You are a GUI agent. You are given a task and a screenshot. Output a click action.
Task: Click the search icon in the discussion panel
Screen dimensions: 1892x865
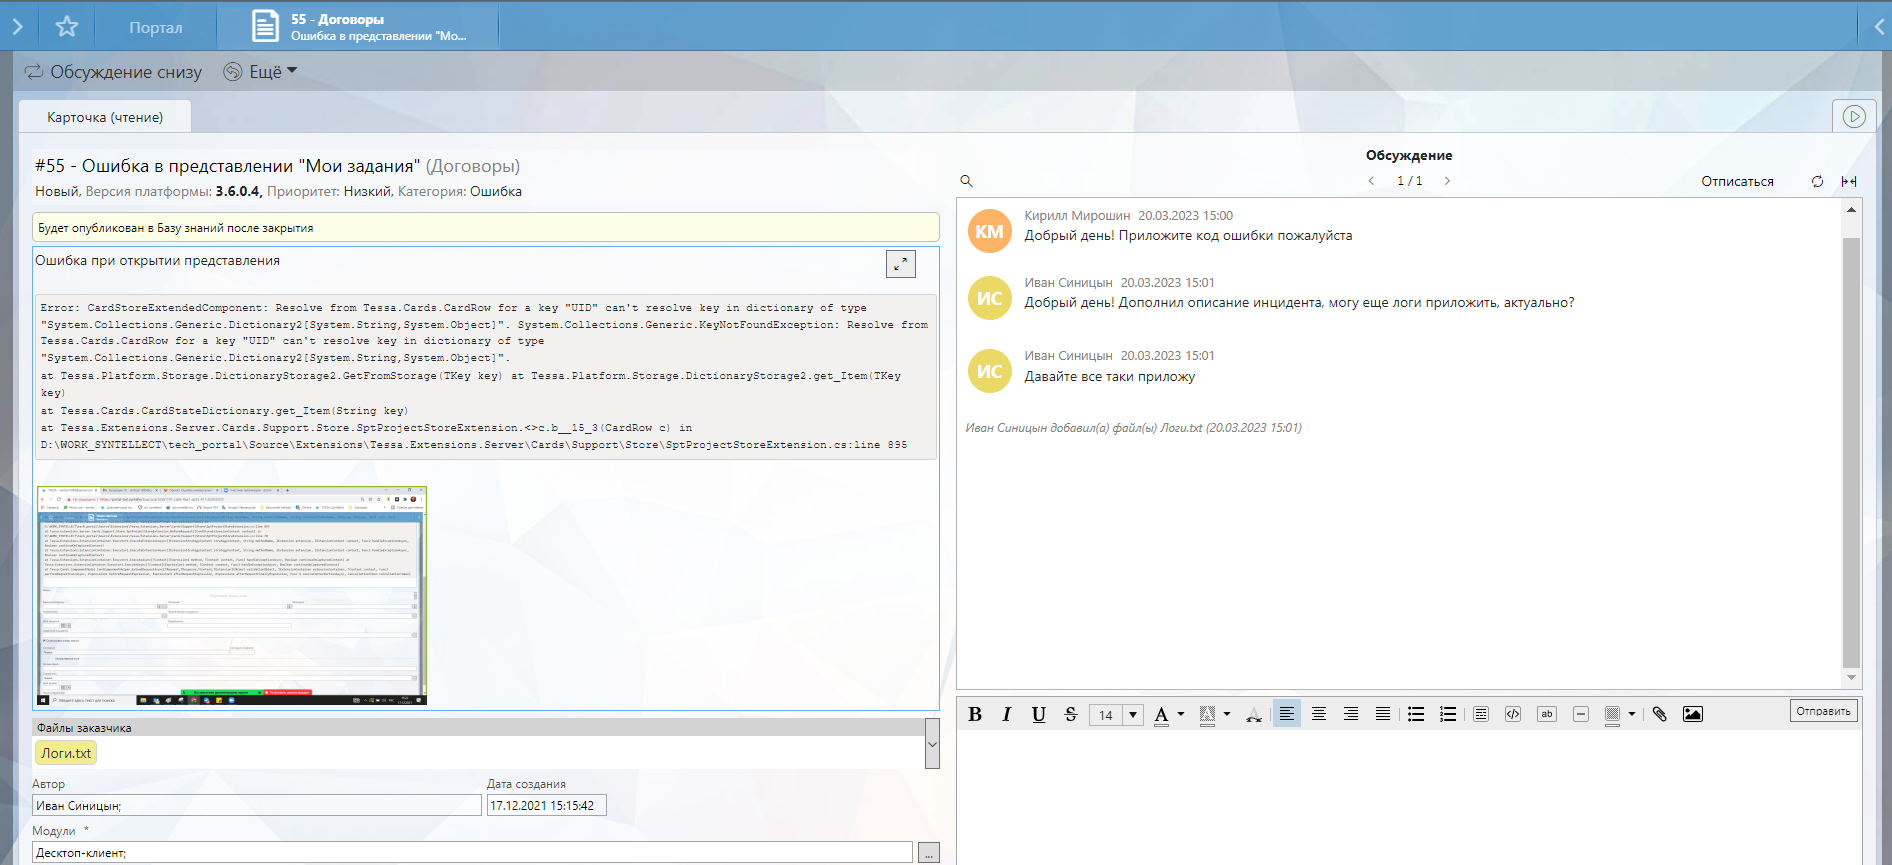click(x=966, y=181)
